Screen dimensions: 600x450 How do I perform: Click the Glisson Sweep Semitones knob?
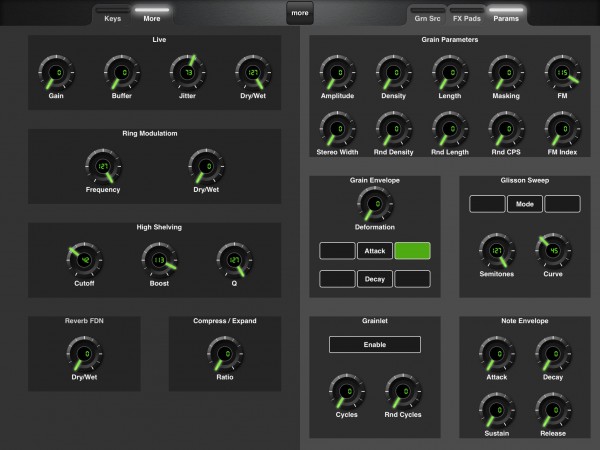(497, 251)
